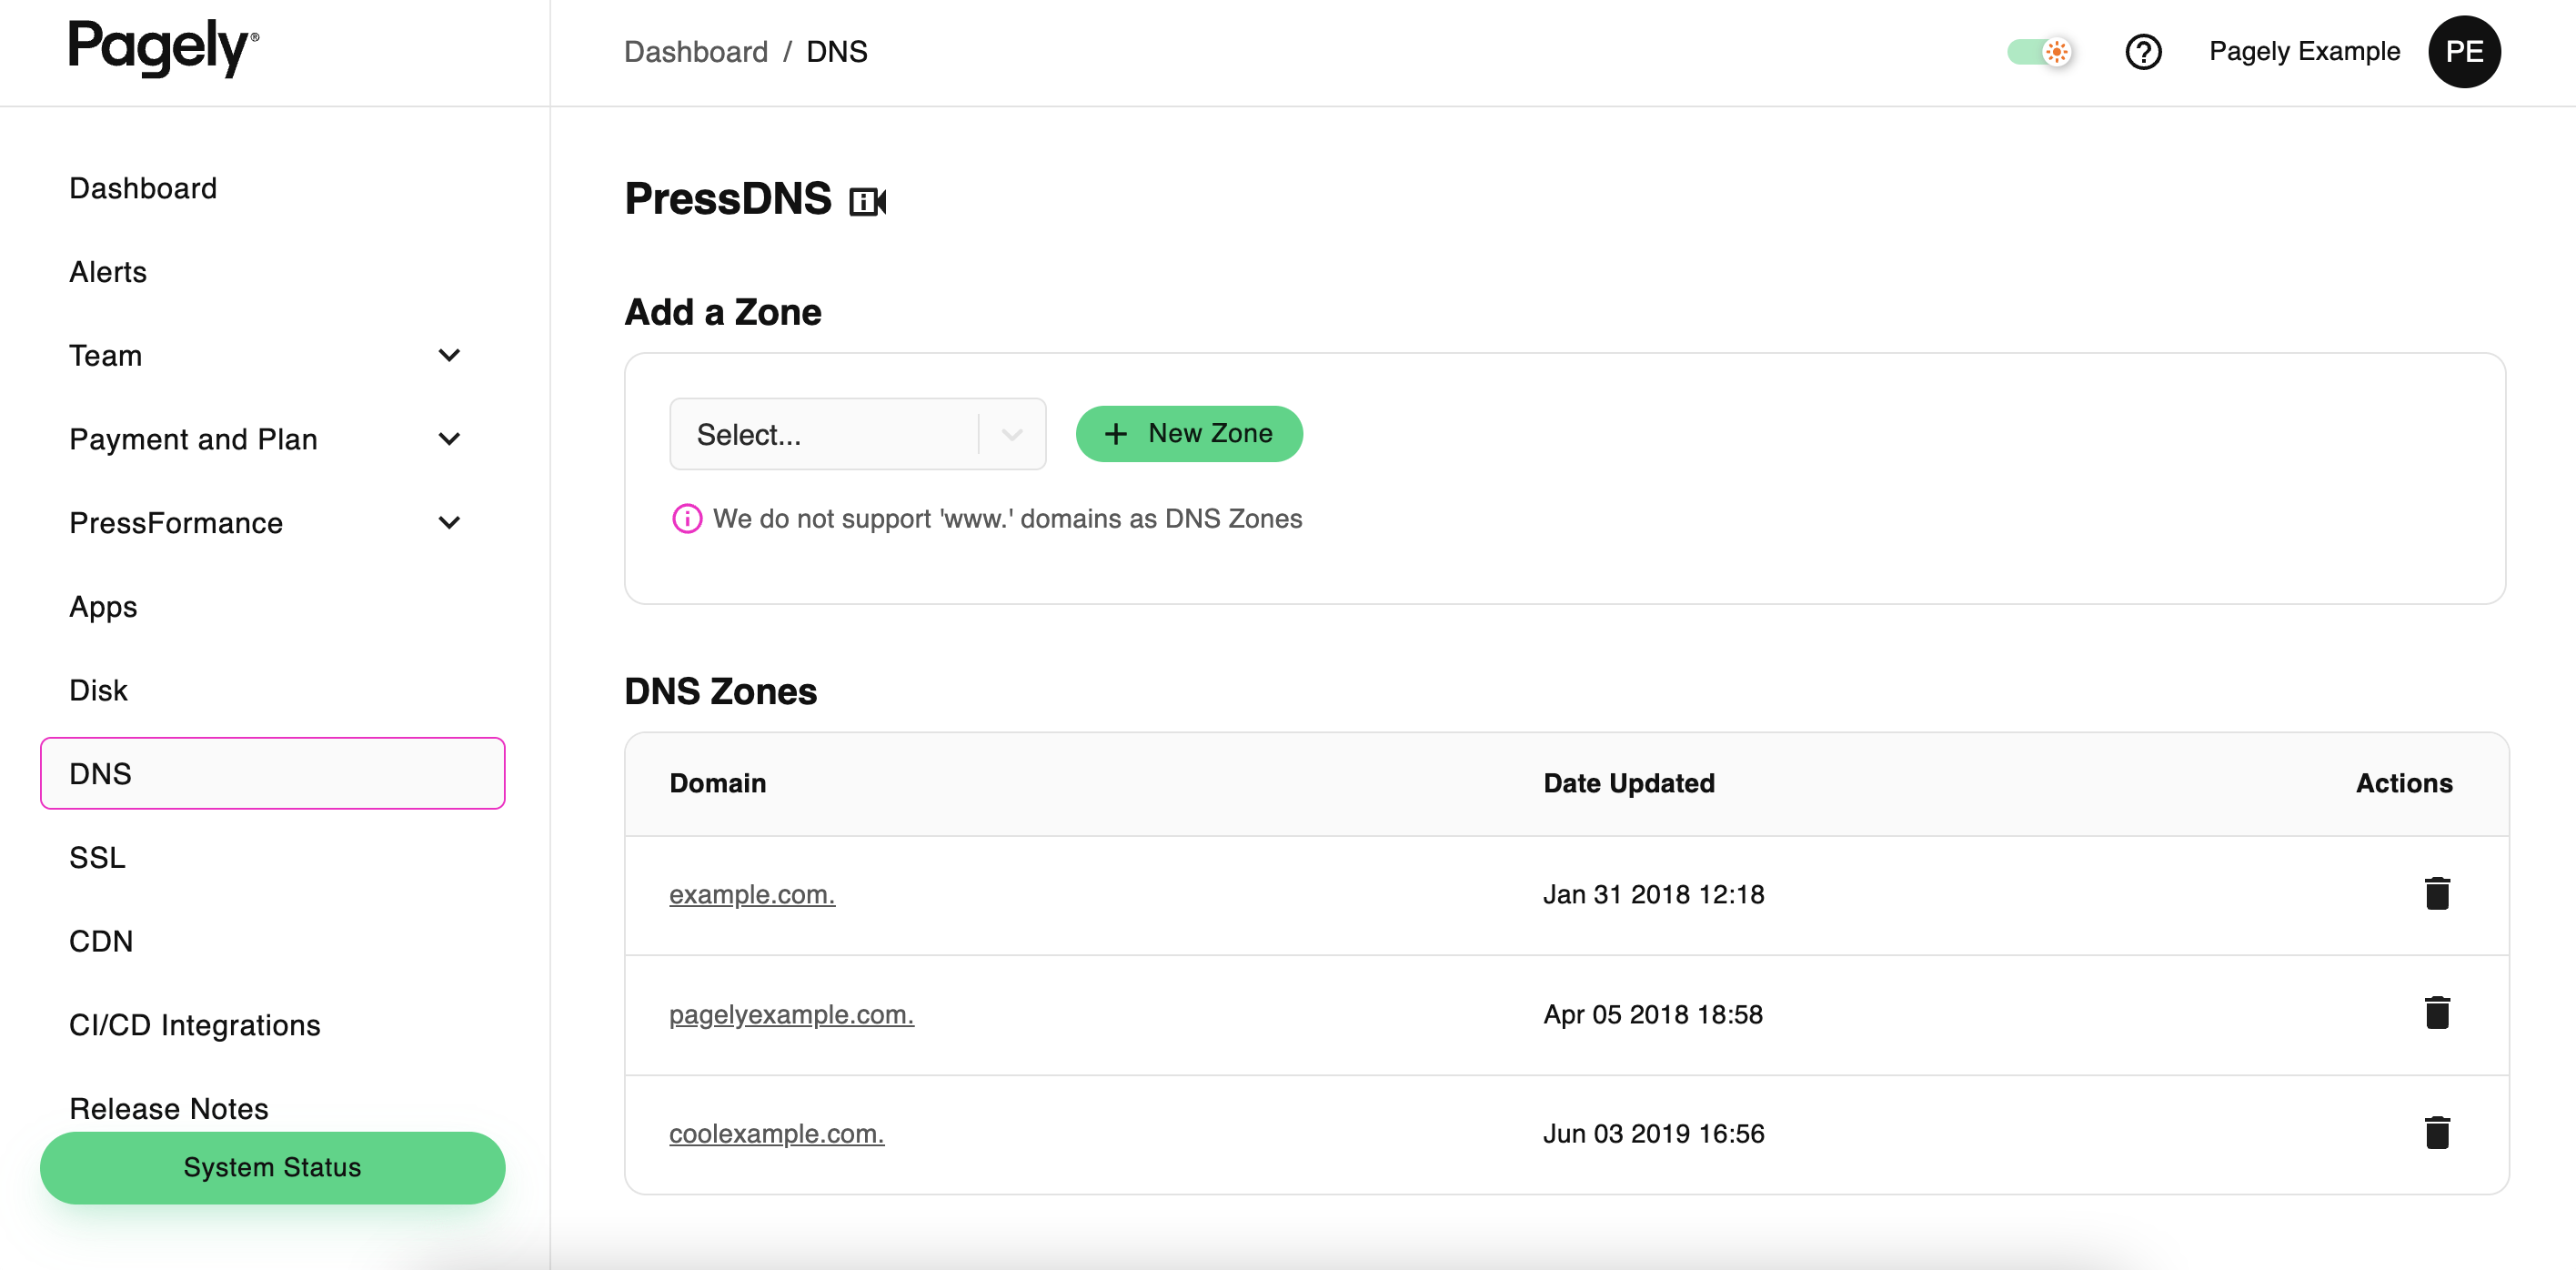Click the Actions column header

tap(2404, 783)
